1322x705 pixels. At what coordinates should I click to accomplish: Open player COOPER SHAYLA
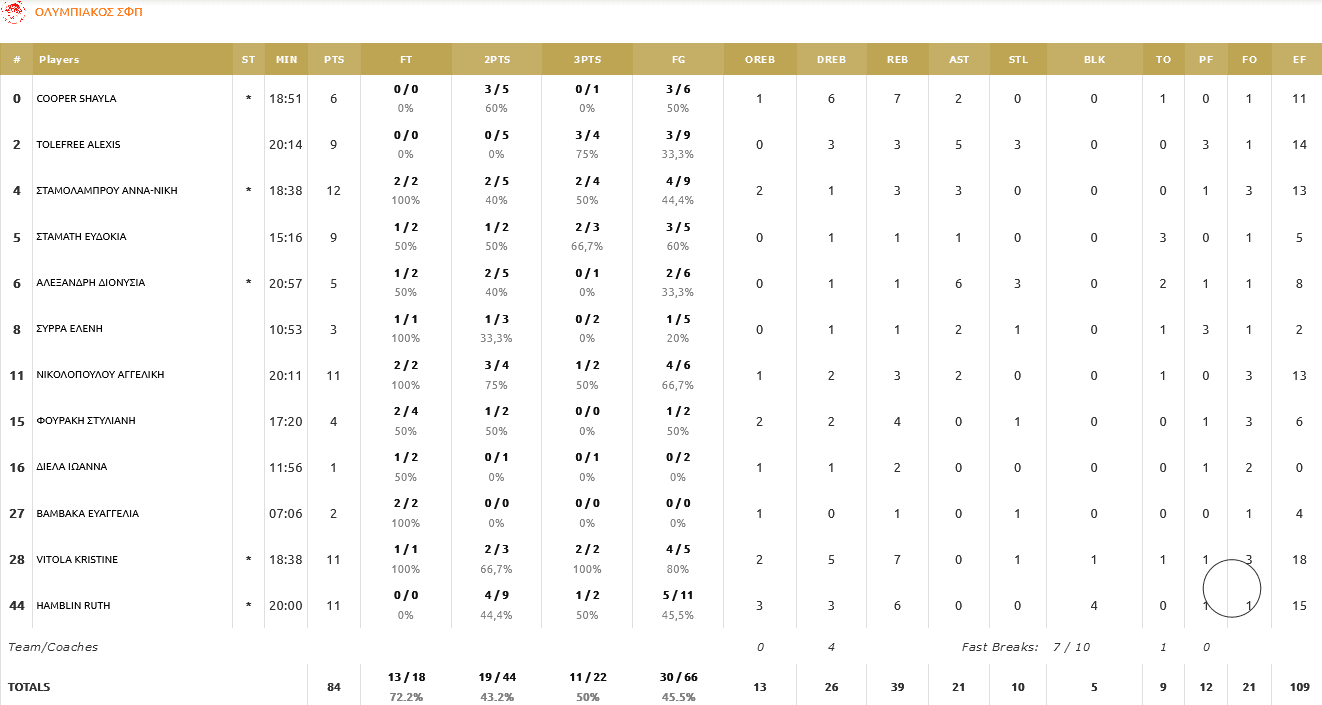tap(76, 99)
